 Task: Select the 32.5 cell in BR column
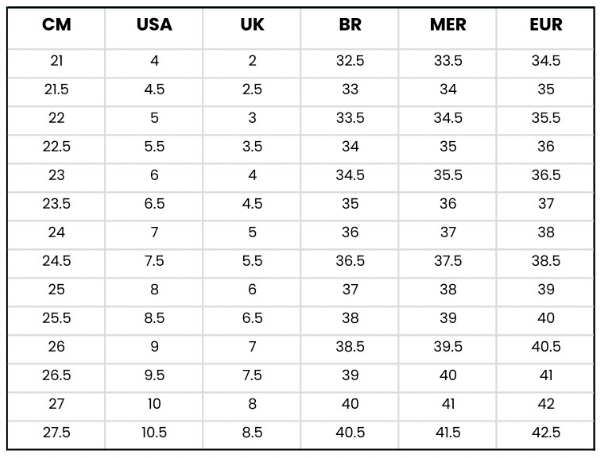pos(350,61)
